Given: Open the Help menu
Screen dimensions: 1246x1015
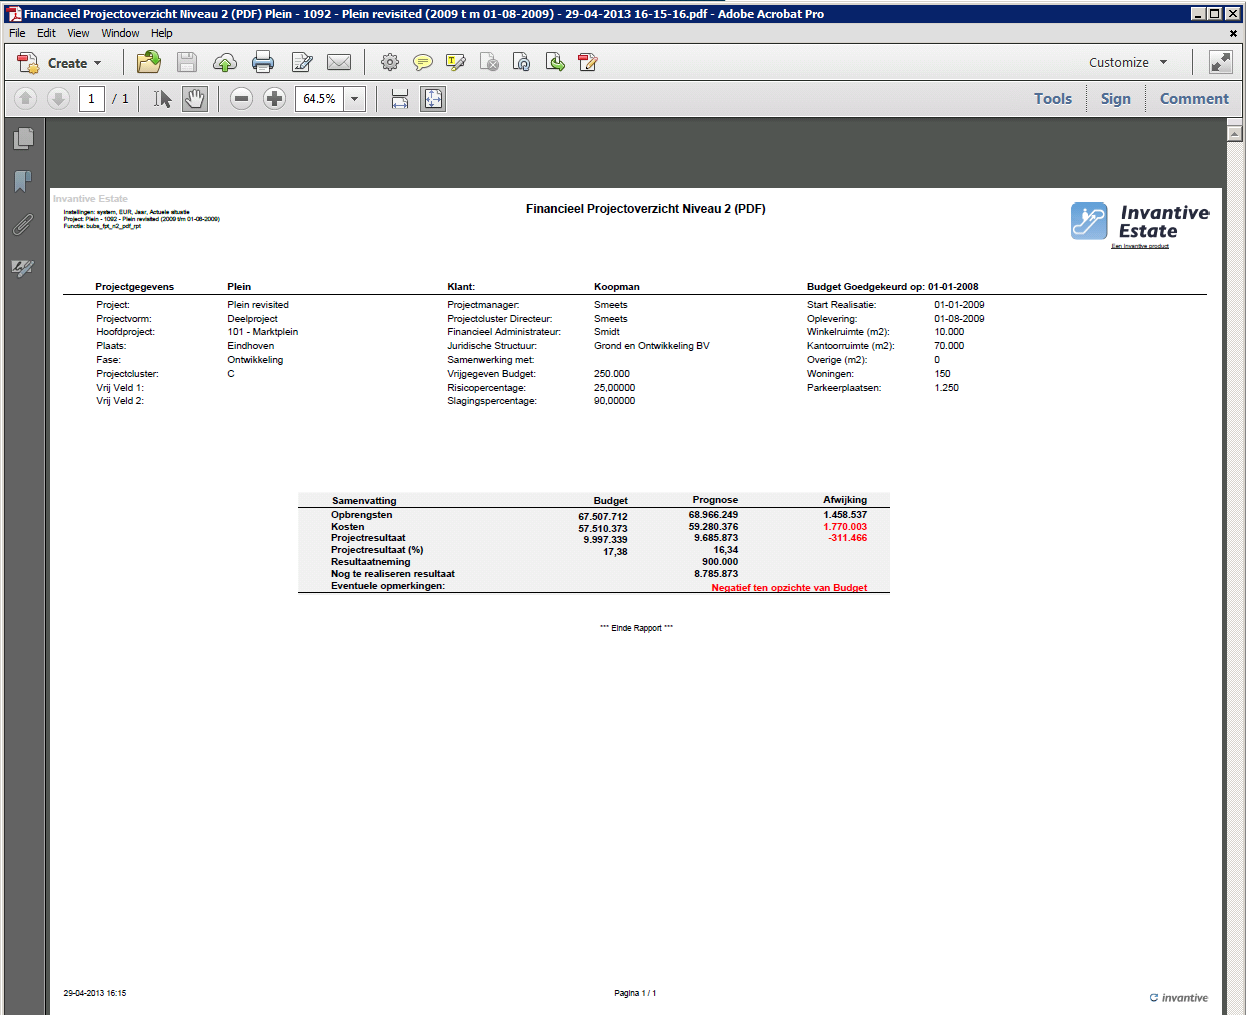Looking at the screenshot, I should 162,33.
